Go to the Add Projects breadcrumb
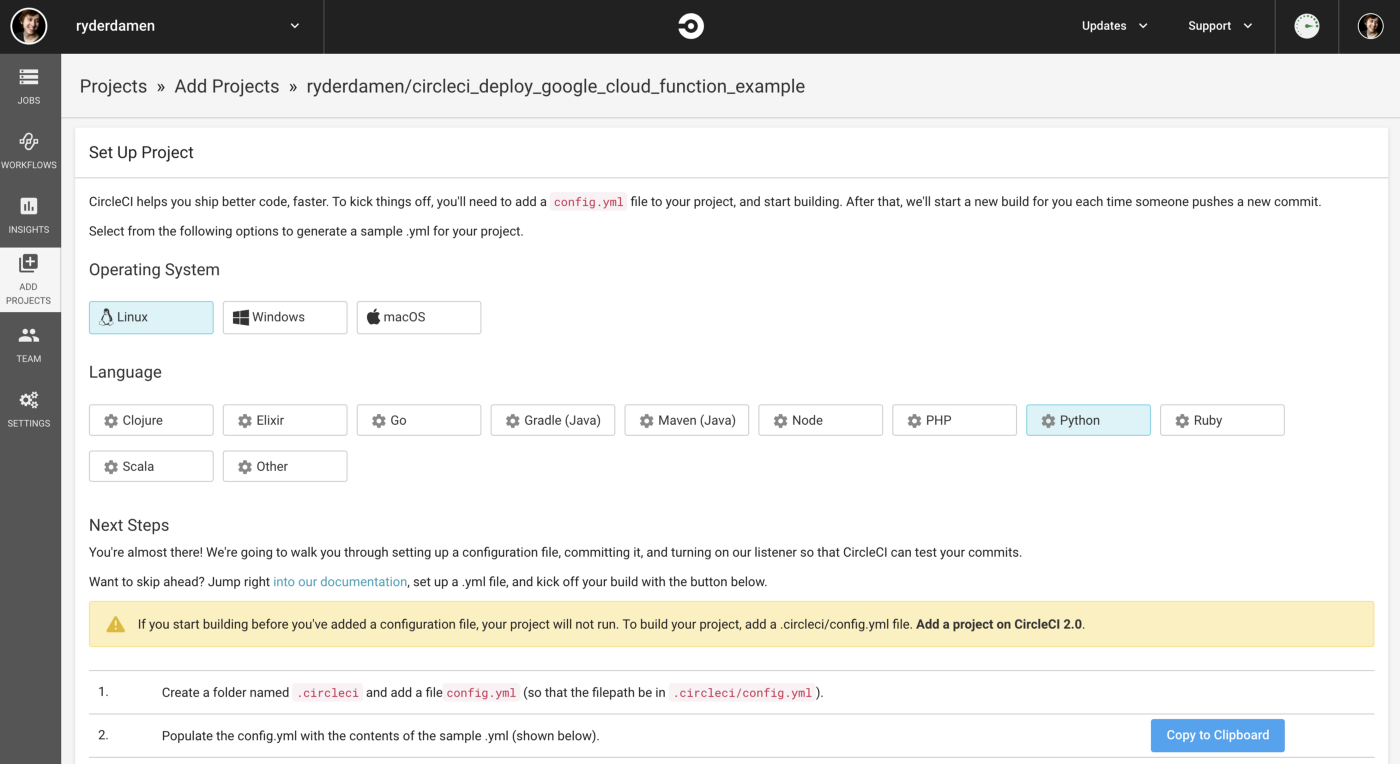 pos(227,86)
